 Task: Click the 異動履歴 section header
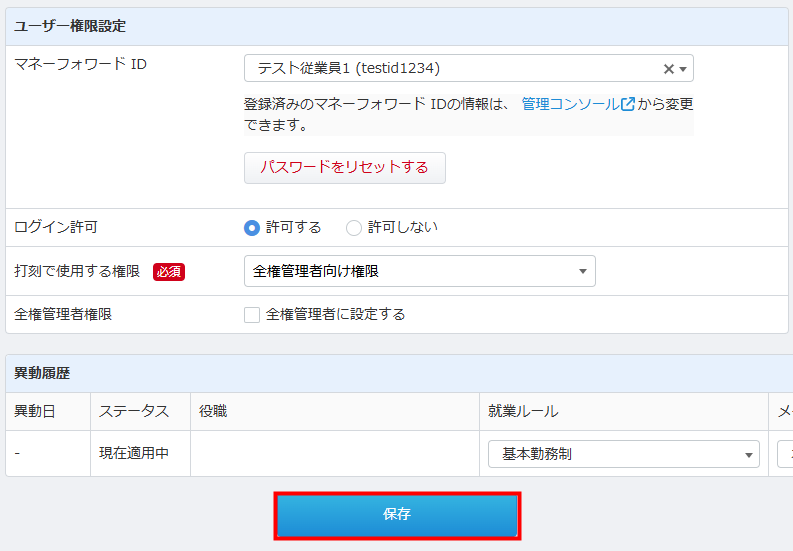pos(42,373)
